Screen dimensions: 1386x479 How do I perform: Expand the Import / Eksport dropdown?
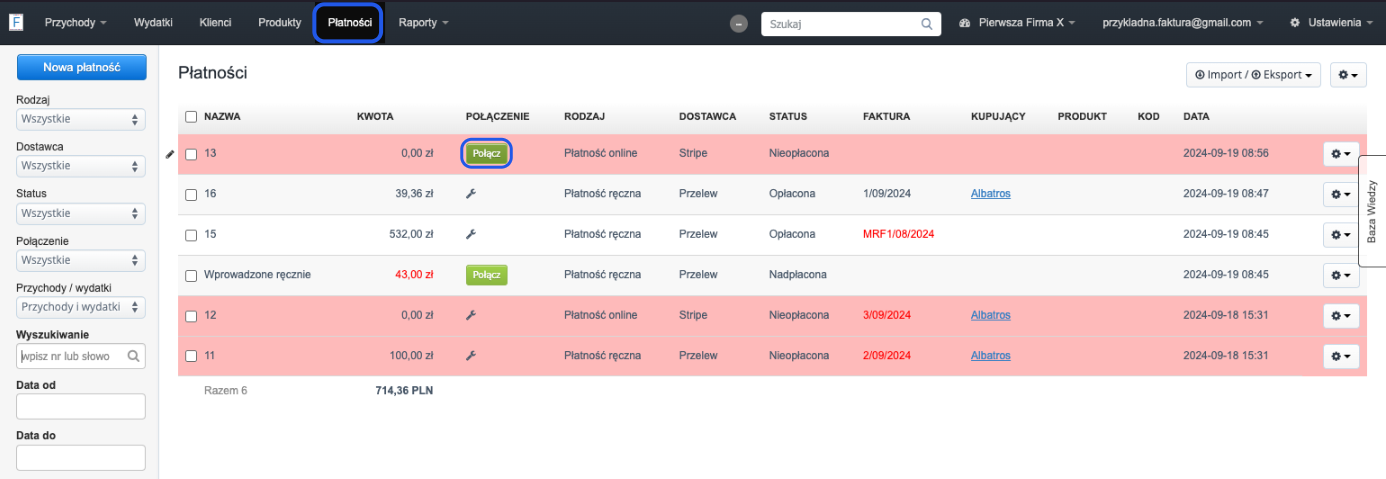1253,74
